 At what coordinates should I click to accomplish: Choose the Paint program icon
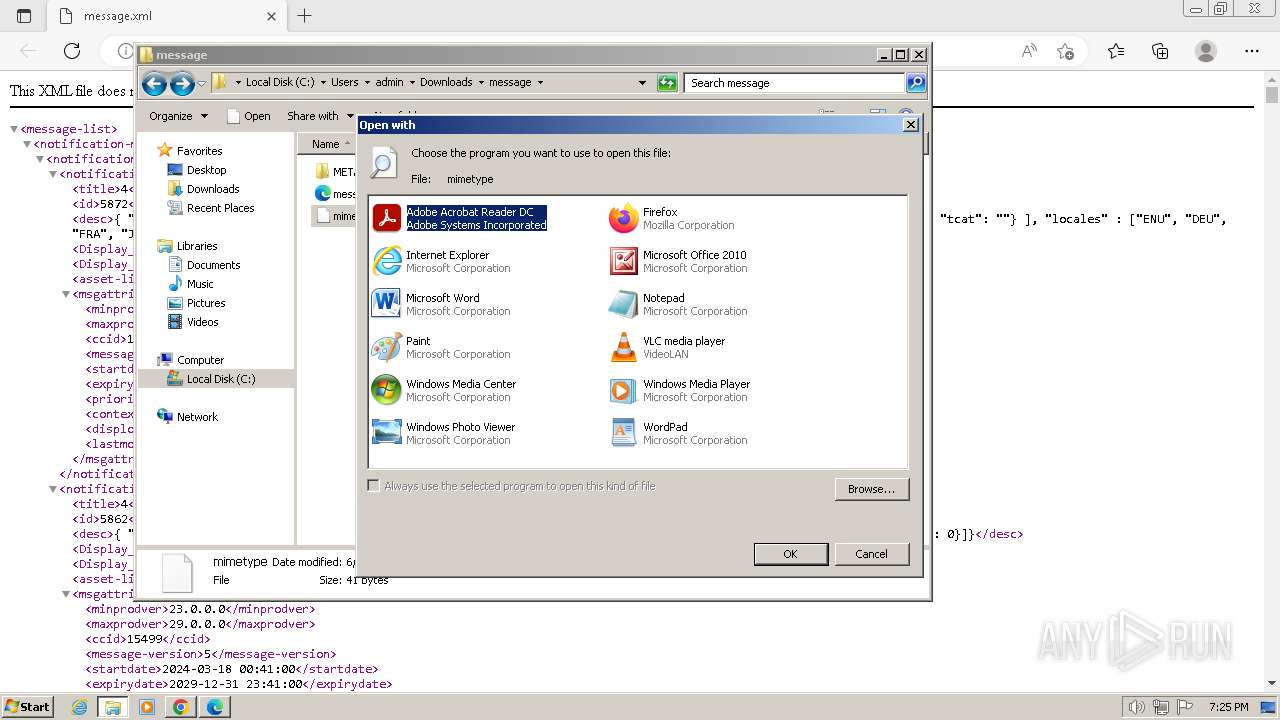coord(387,347)
